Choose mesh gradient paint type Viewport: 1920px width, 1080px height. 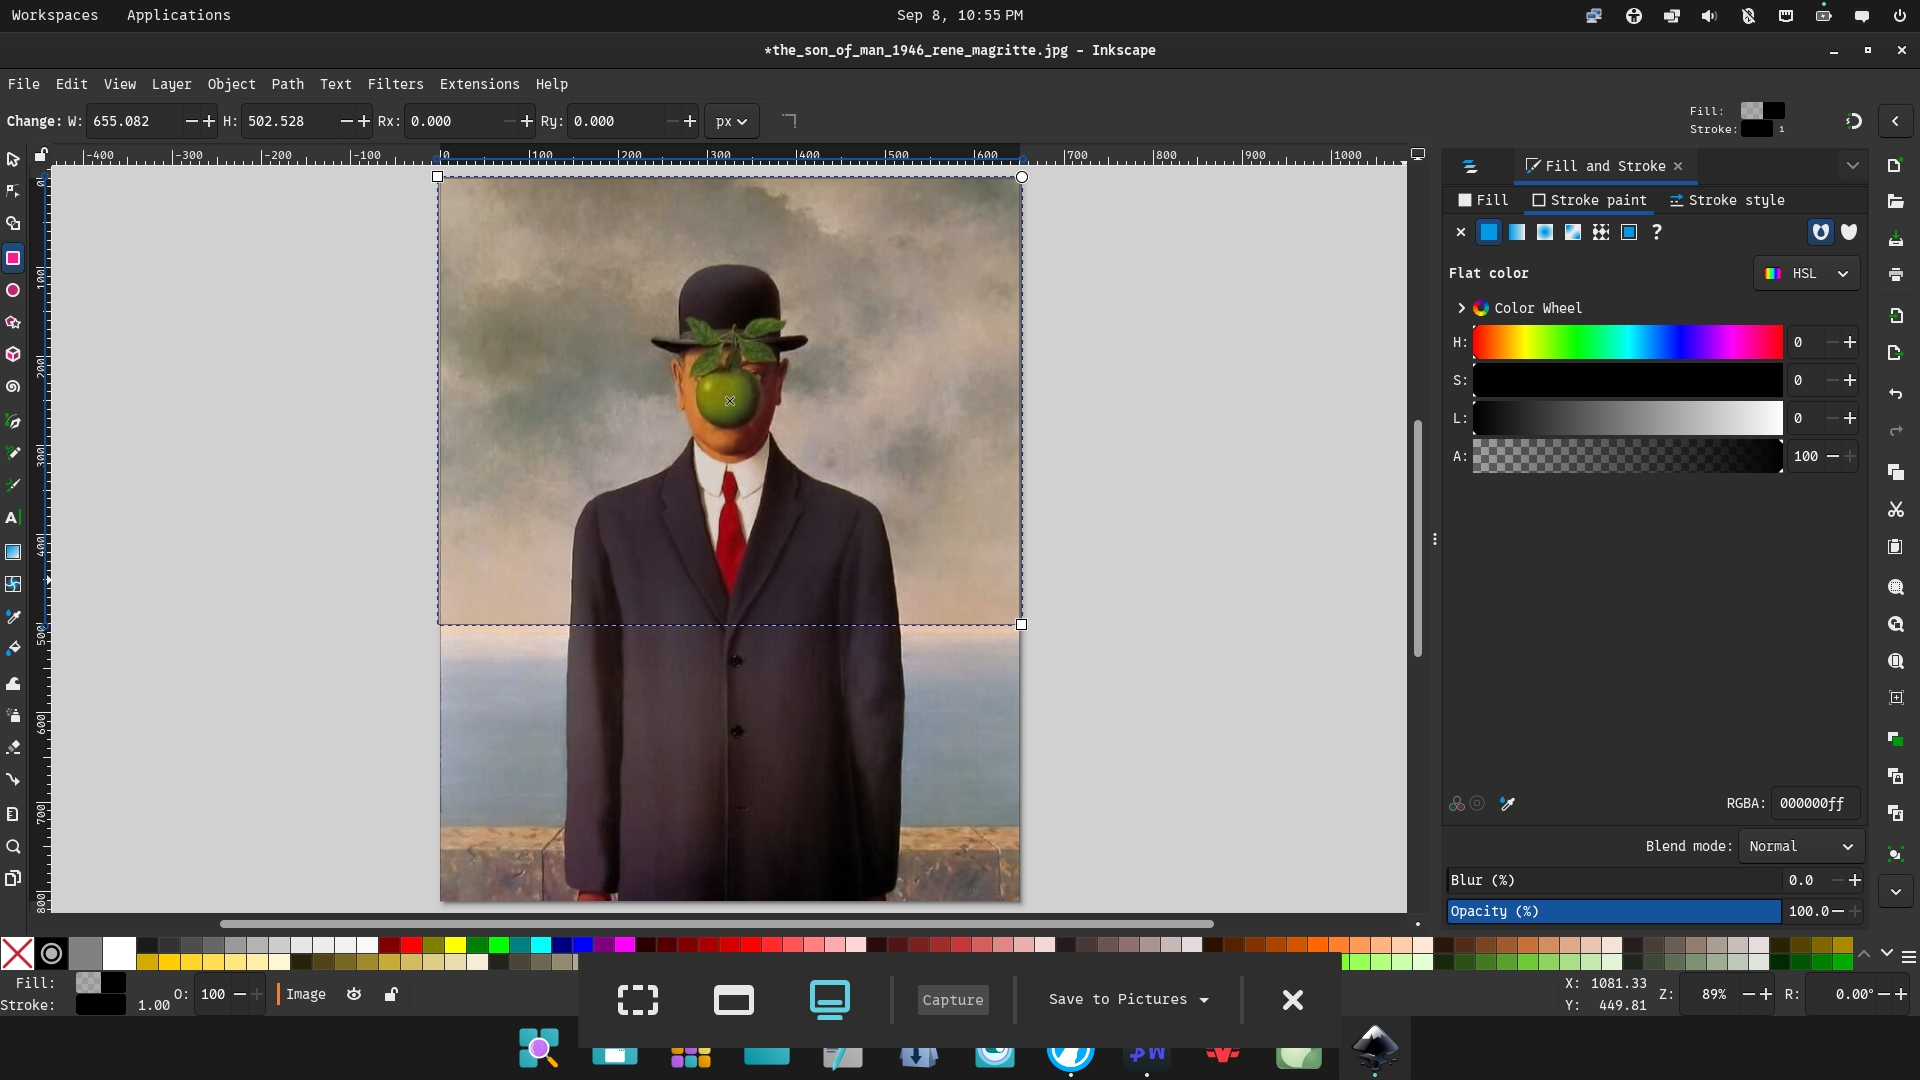coord(1573,232)
